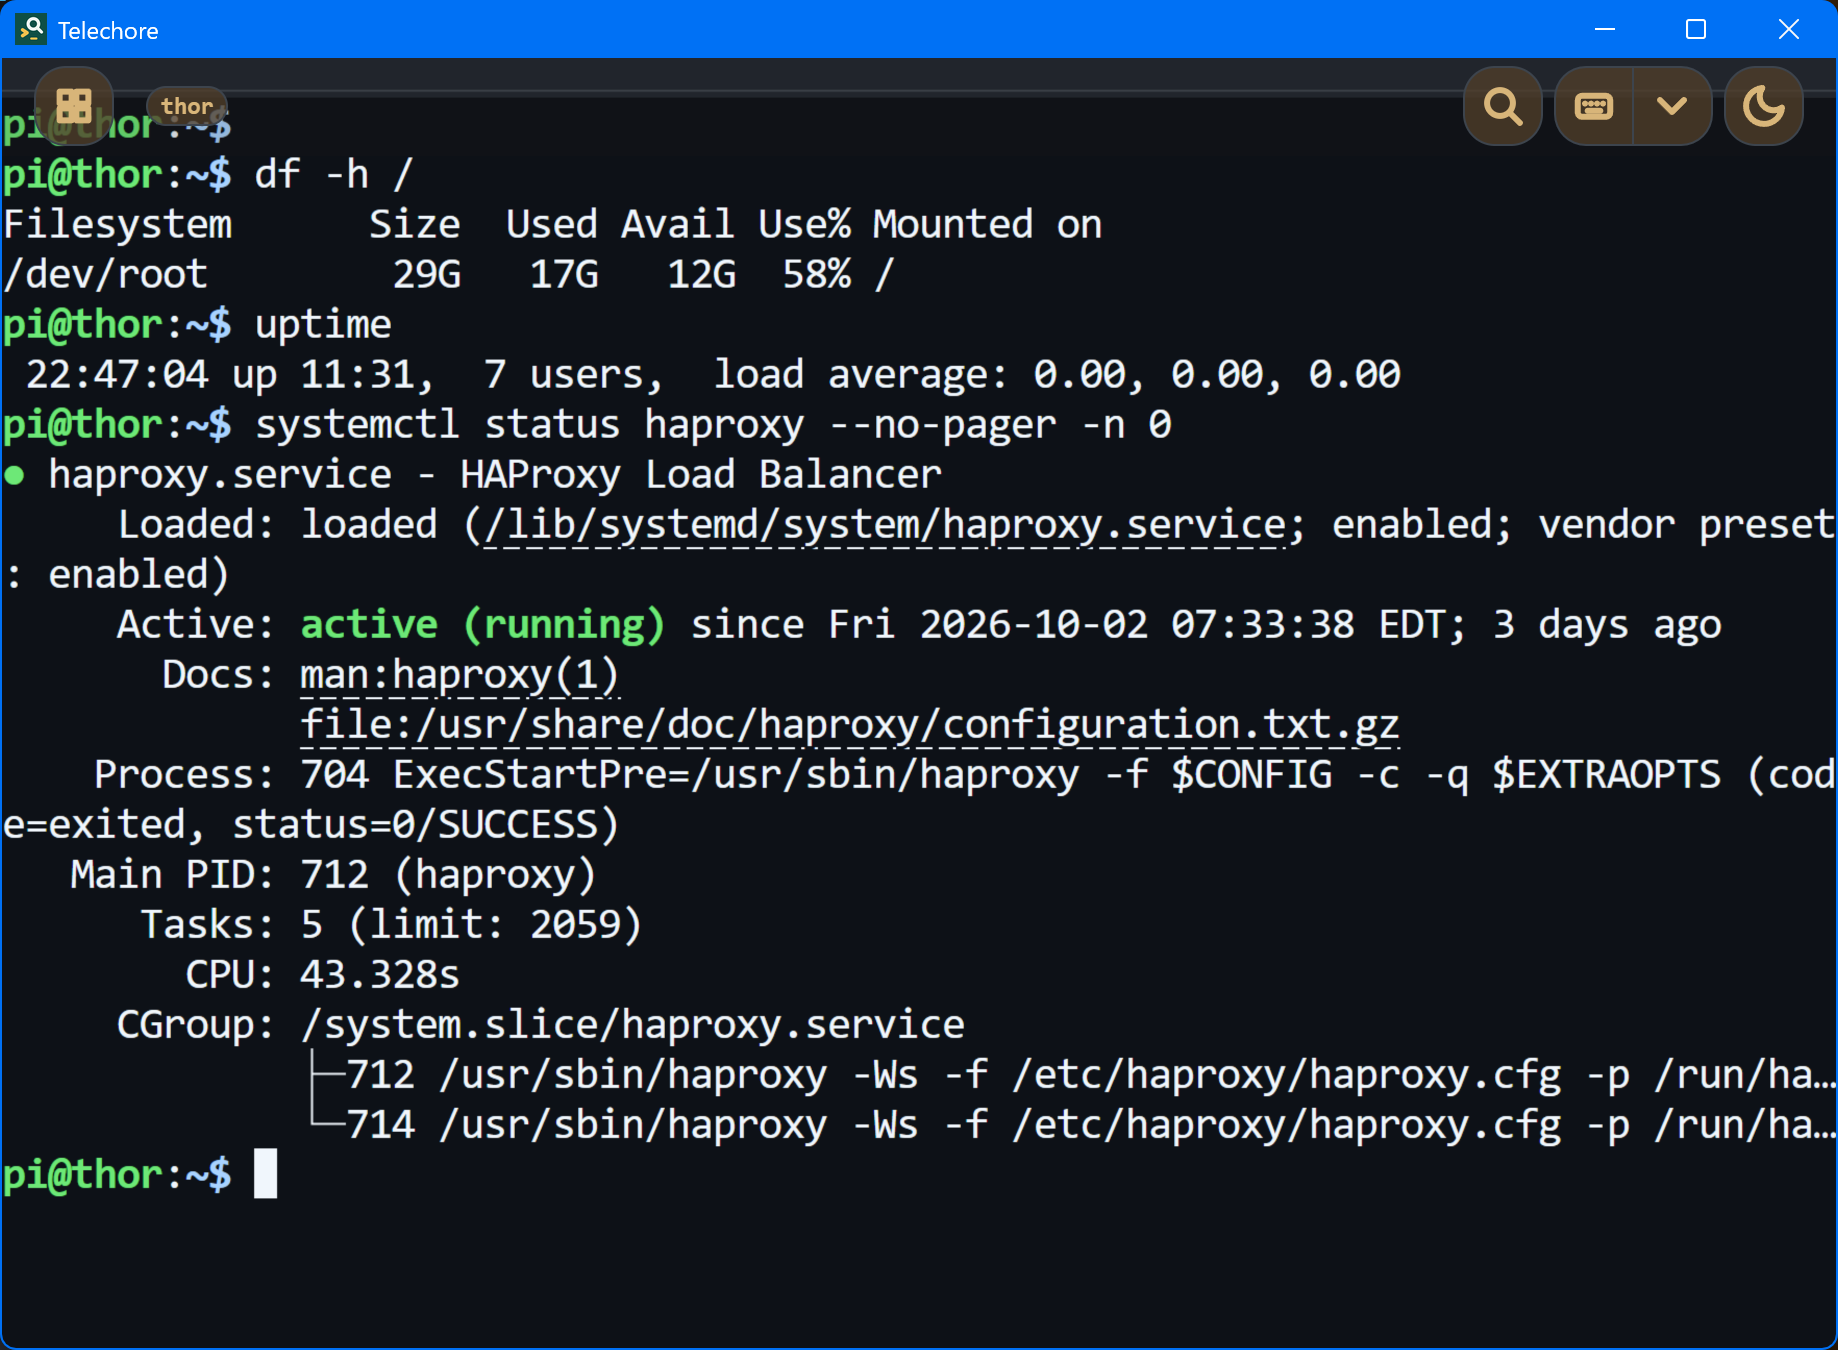This screenshot has width=1838, height=1350.
Task: Click the '/system.slice/haproxy.service' CGroup path
Action: click(633, 1025)
